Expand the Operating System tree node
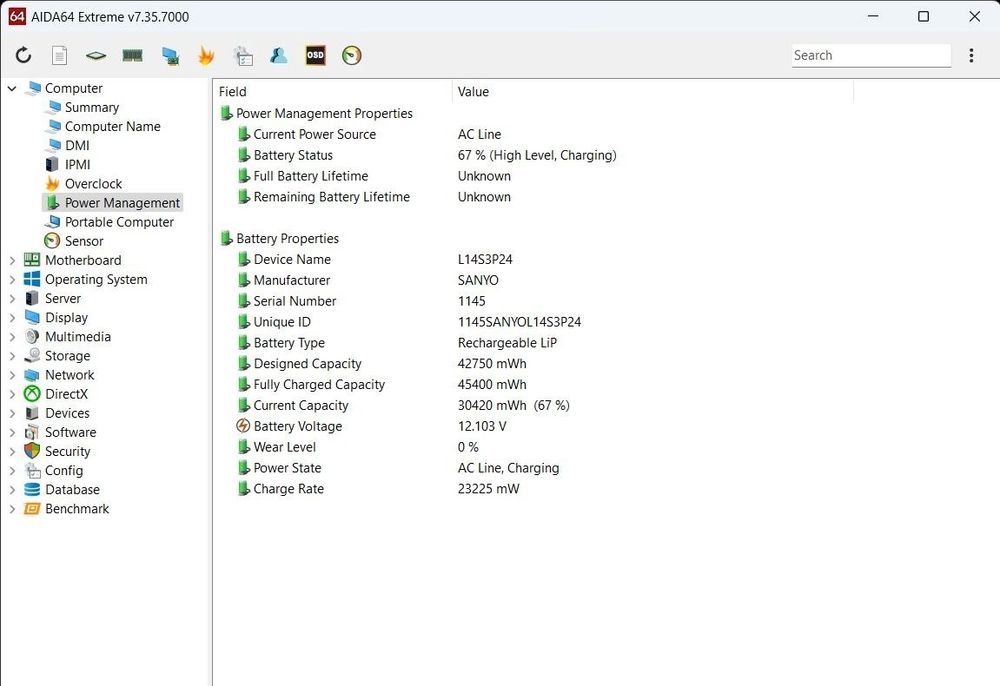 pyautogui.click(x=12, y=279)
